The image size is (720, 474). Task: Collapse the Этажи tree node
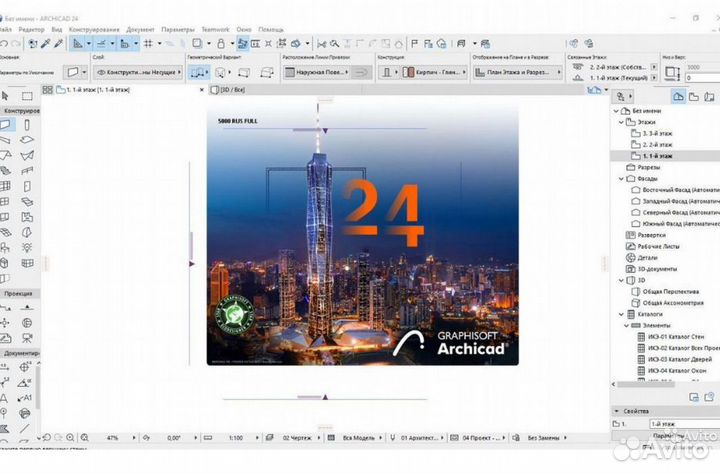pyautogui.click(x=621, y=122)
